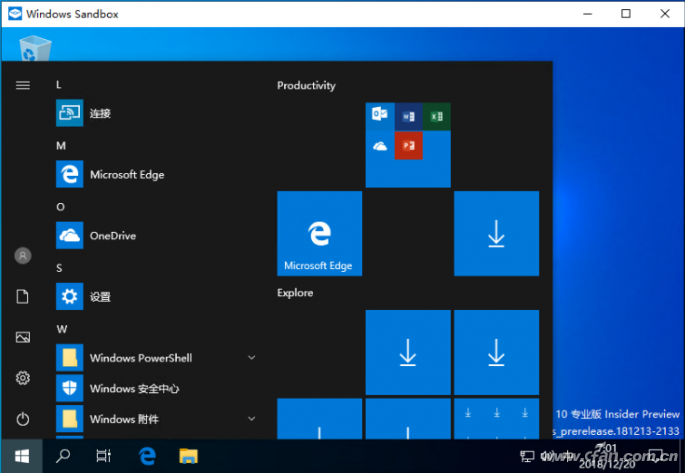Open the 连接 (Connect) app icon
The image size is (685, 473).
click(69, 113)
